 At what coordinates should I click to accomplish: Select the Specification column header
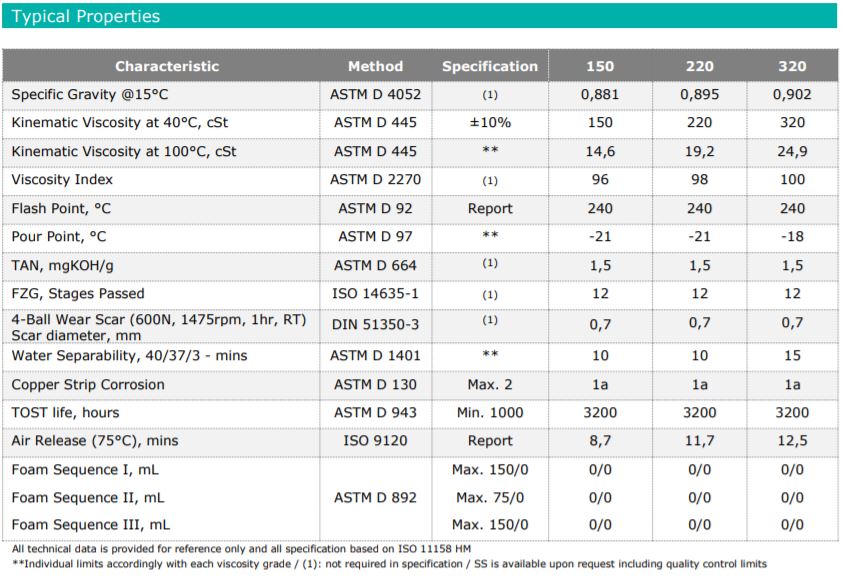490,66
